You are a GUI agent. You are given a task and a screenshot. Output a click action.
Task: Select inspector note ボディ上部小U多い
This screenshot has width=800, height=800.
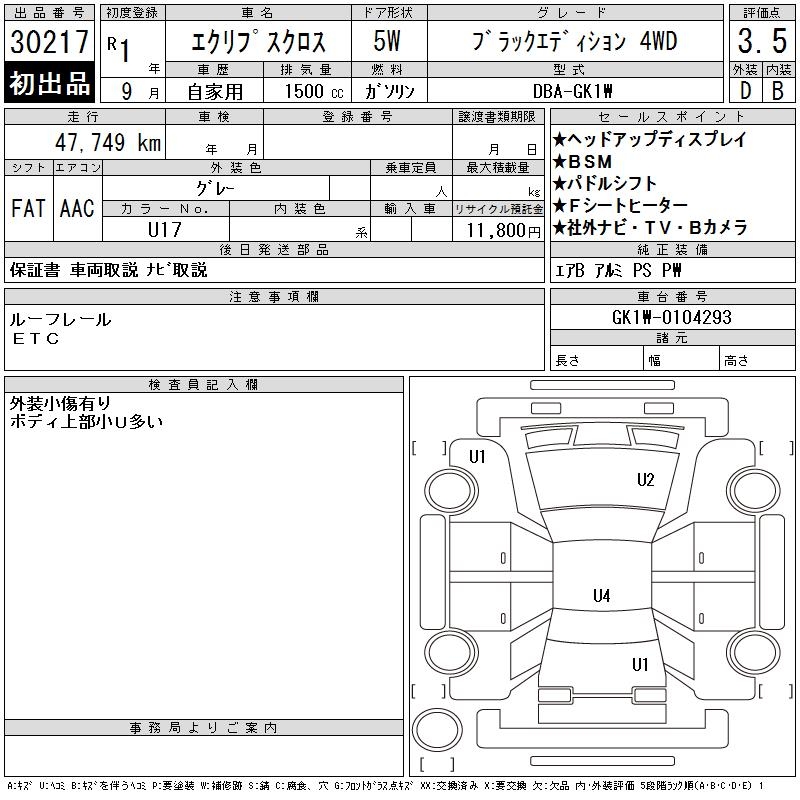pyautogui.click(x=86, y=422)
